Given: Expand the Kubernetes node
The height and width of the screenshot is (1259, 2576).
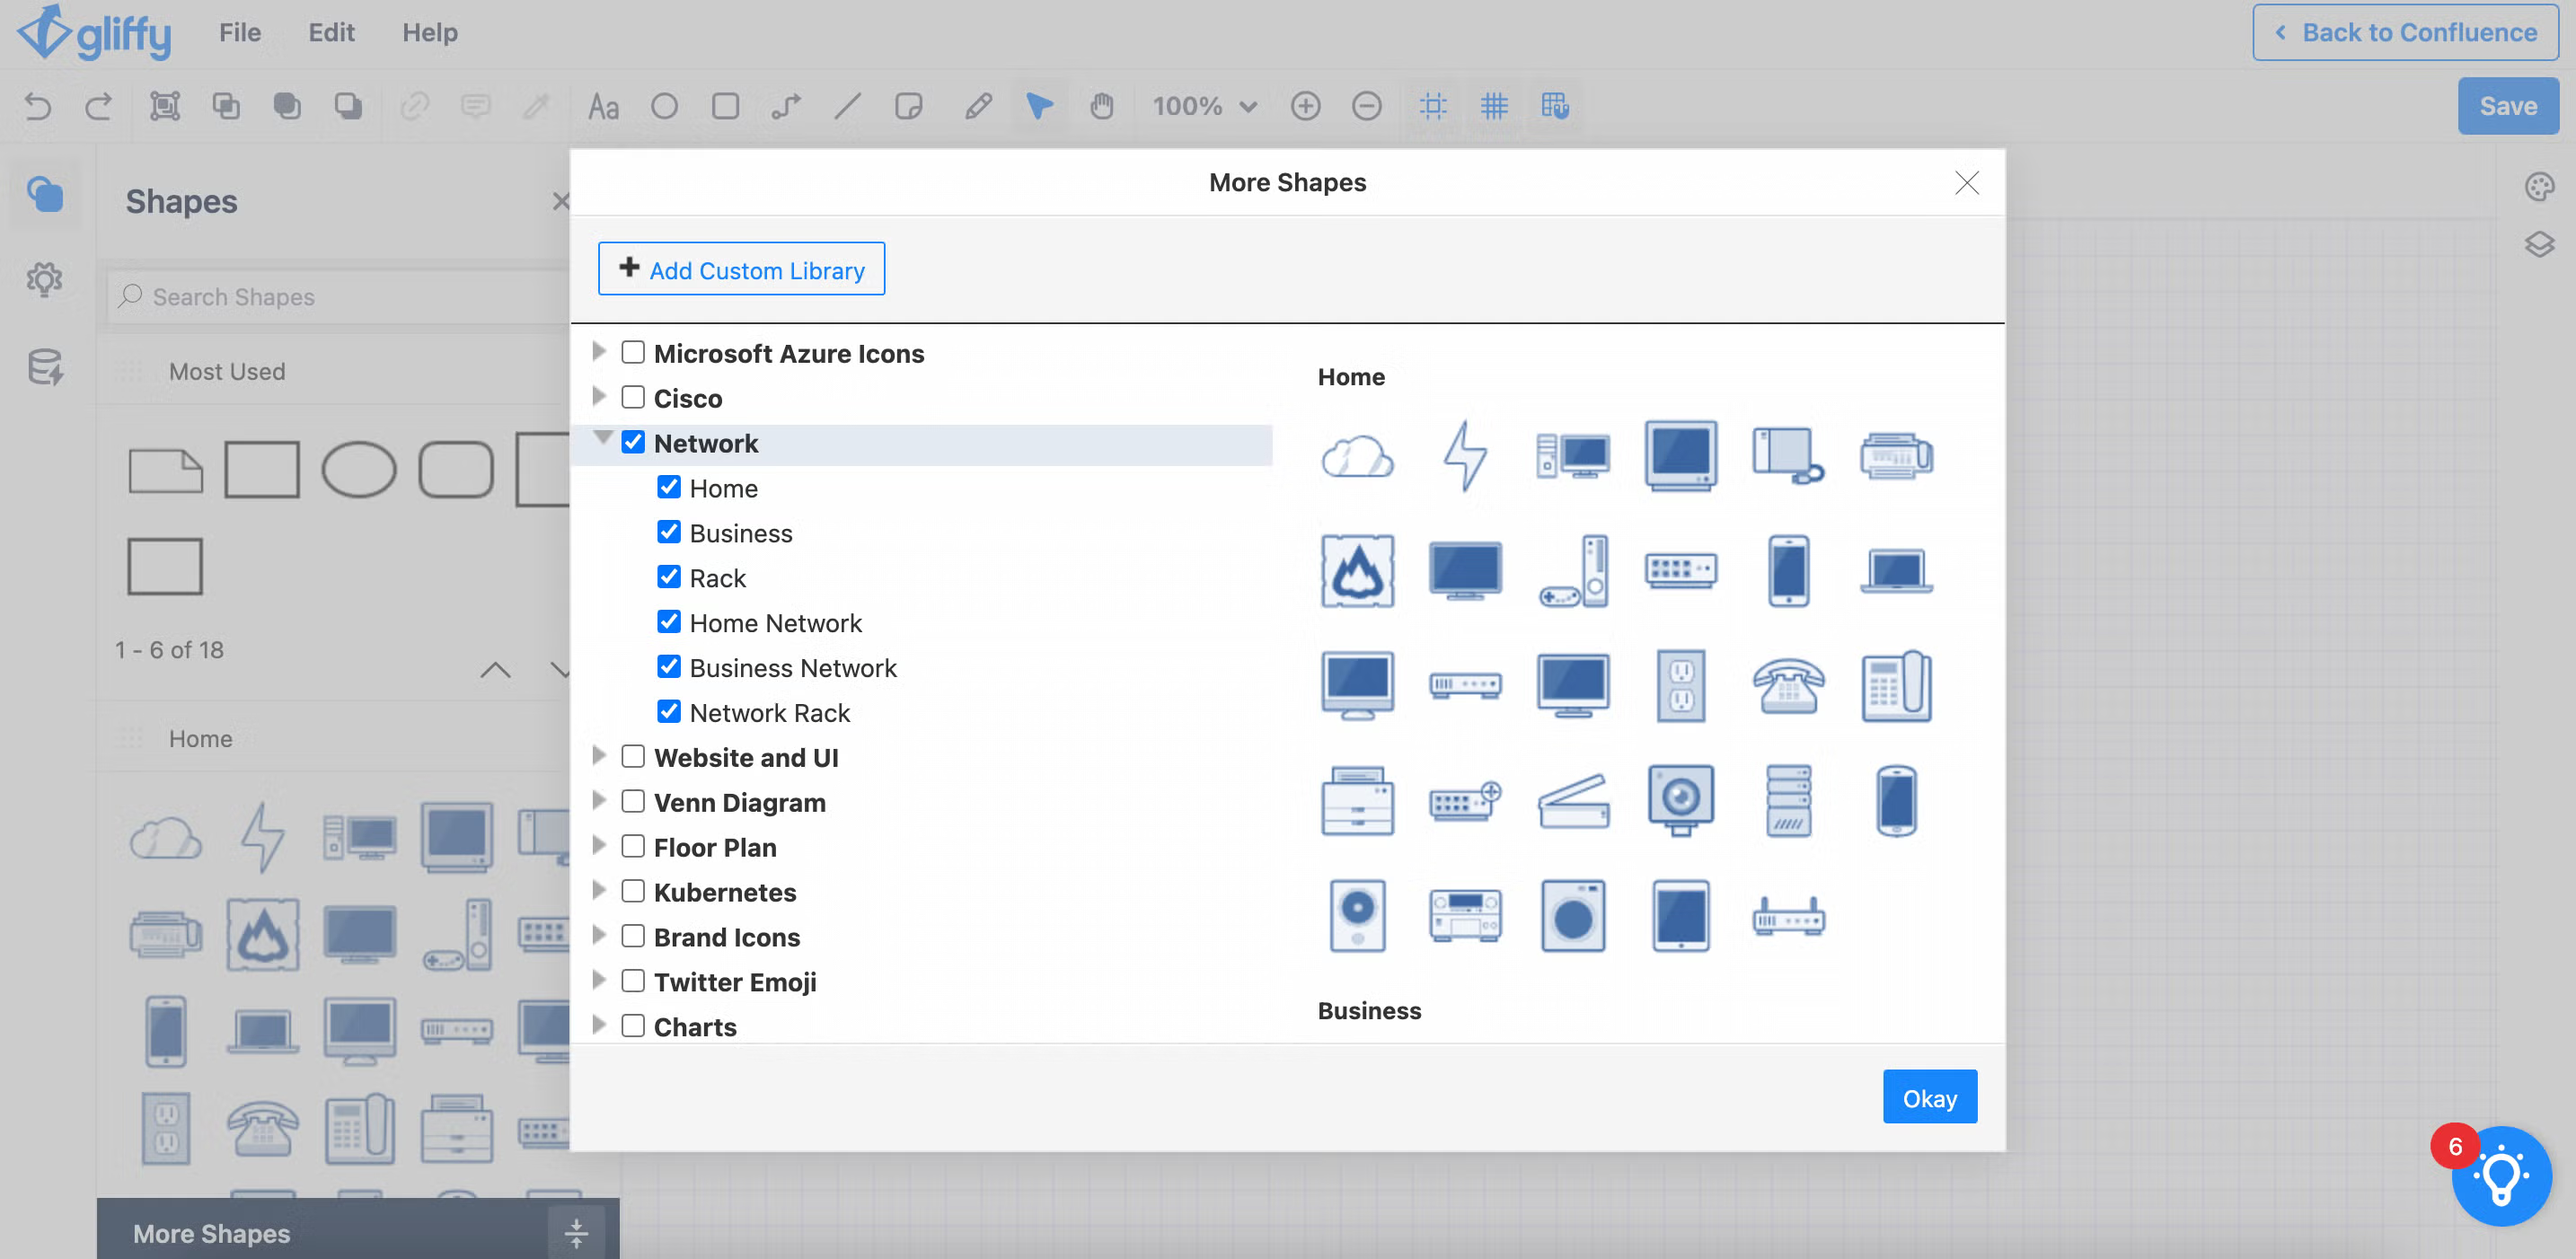Looking at the screenshot, I should 598,890.
